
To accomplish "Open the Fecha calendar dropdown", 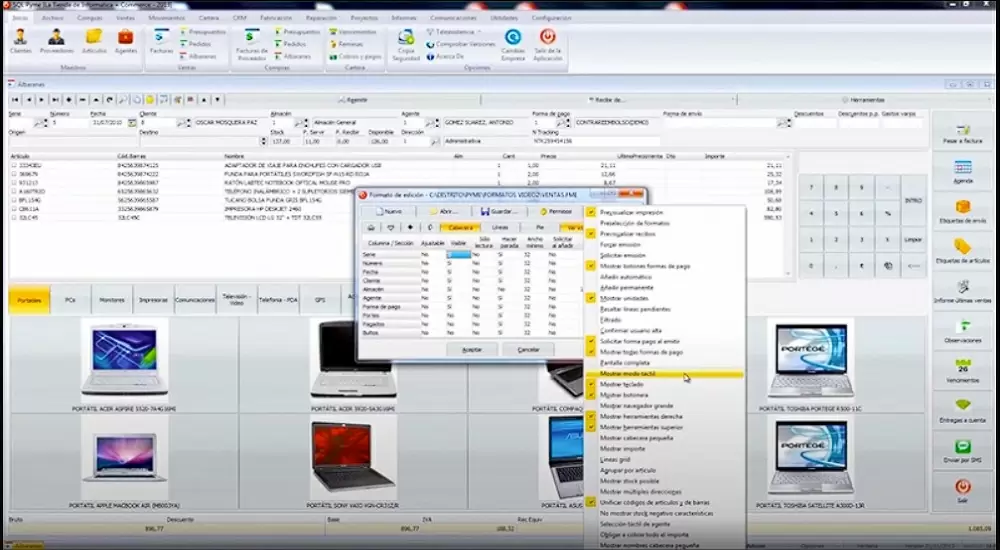I will pos(132,123).
